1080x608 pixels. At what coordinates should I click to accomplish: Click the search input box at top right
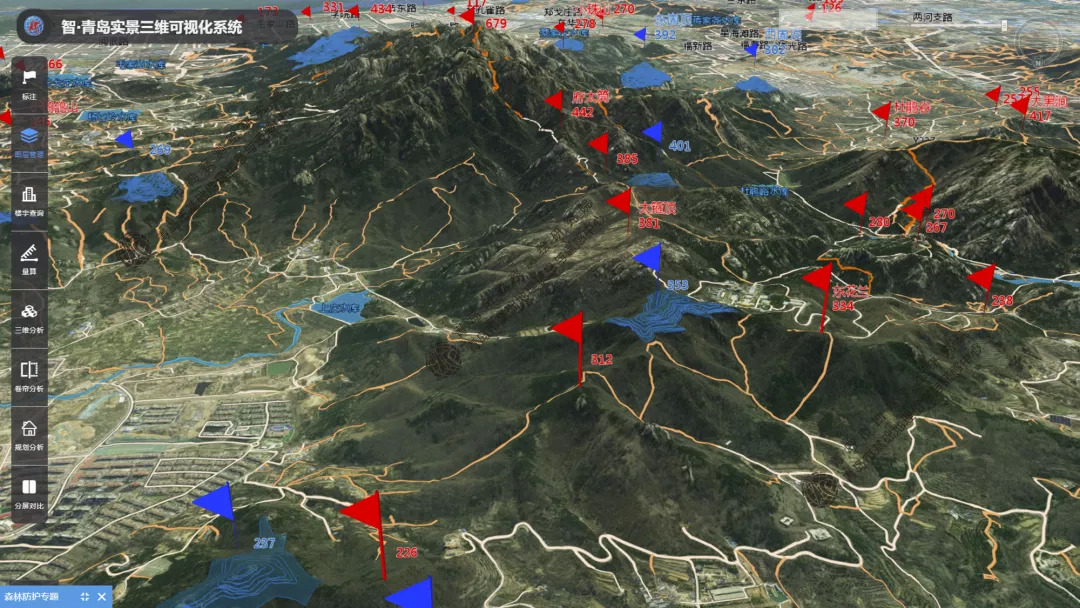pyautogui.click(x=828, y=17)
